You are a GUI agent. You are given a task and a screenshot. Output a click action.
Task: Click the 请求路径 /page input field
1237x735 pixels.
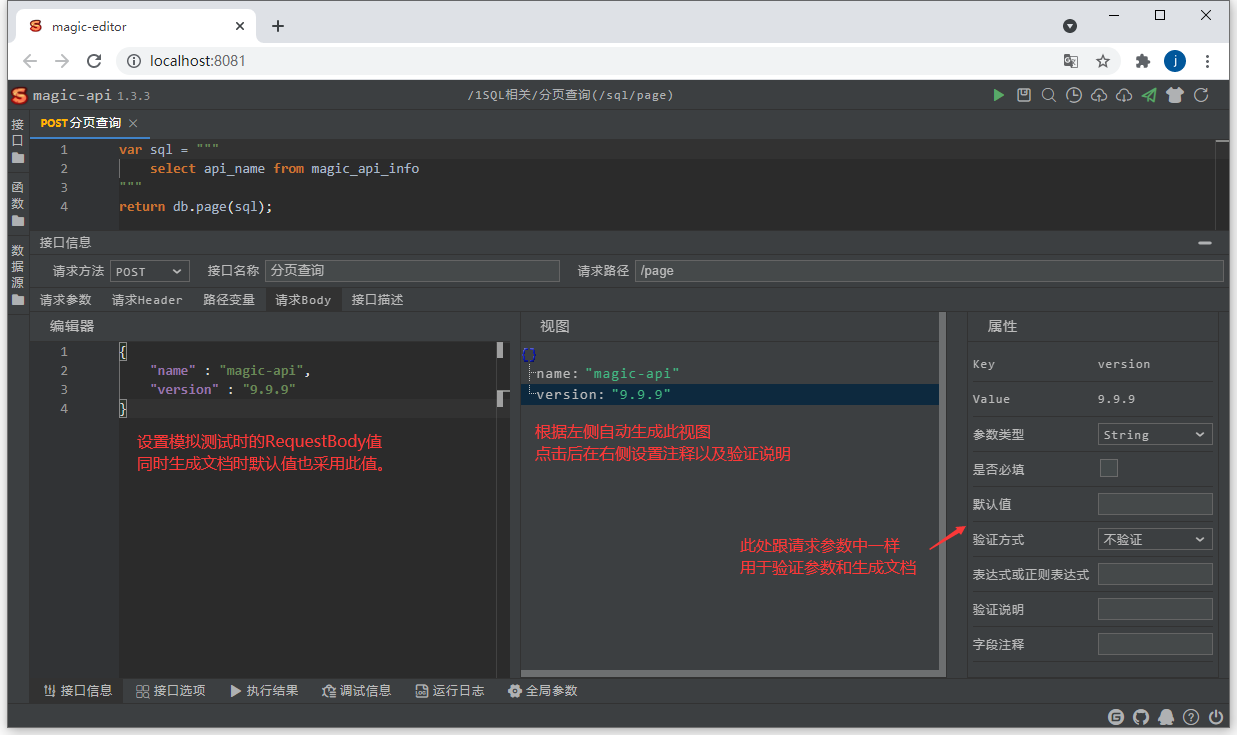coord(929,271)
